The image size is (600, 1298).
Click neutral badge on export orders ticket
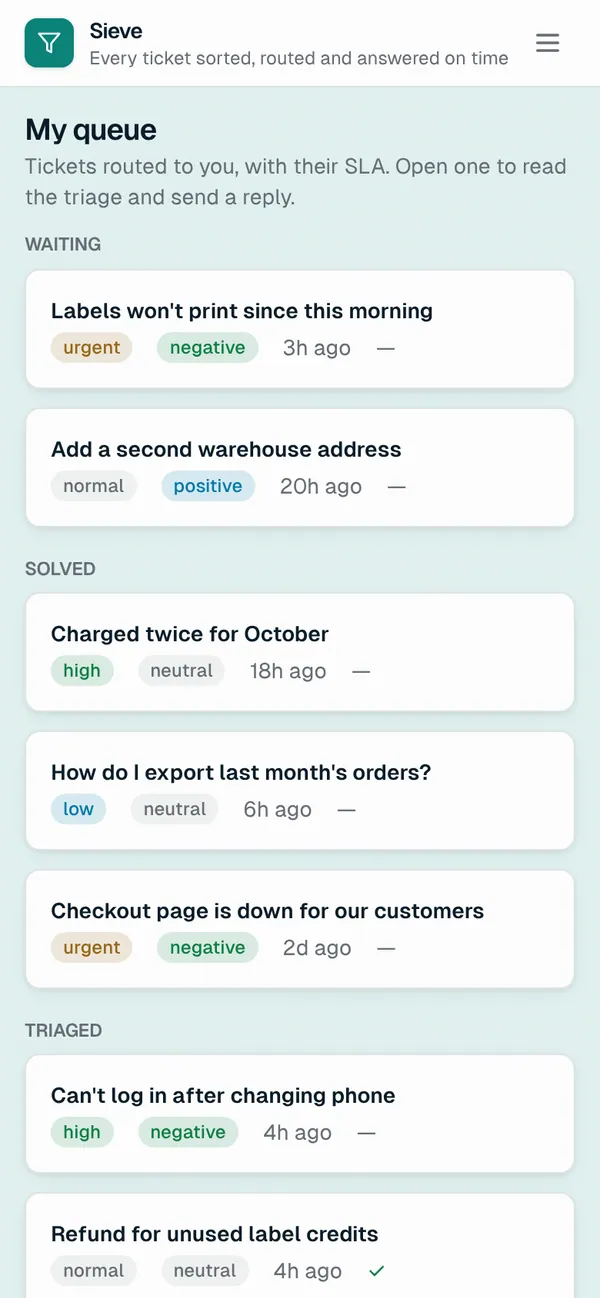pyautogui.click(x=175, y=809)
